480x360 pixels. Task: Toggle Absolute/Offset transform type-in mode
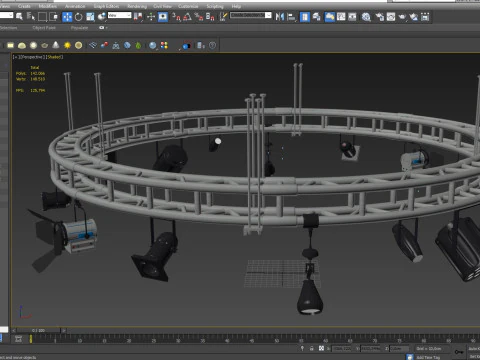(x=321, y=348)
